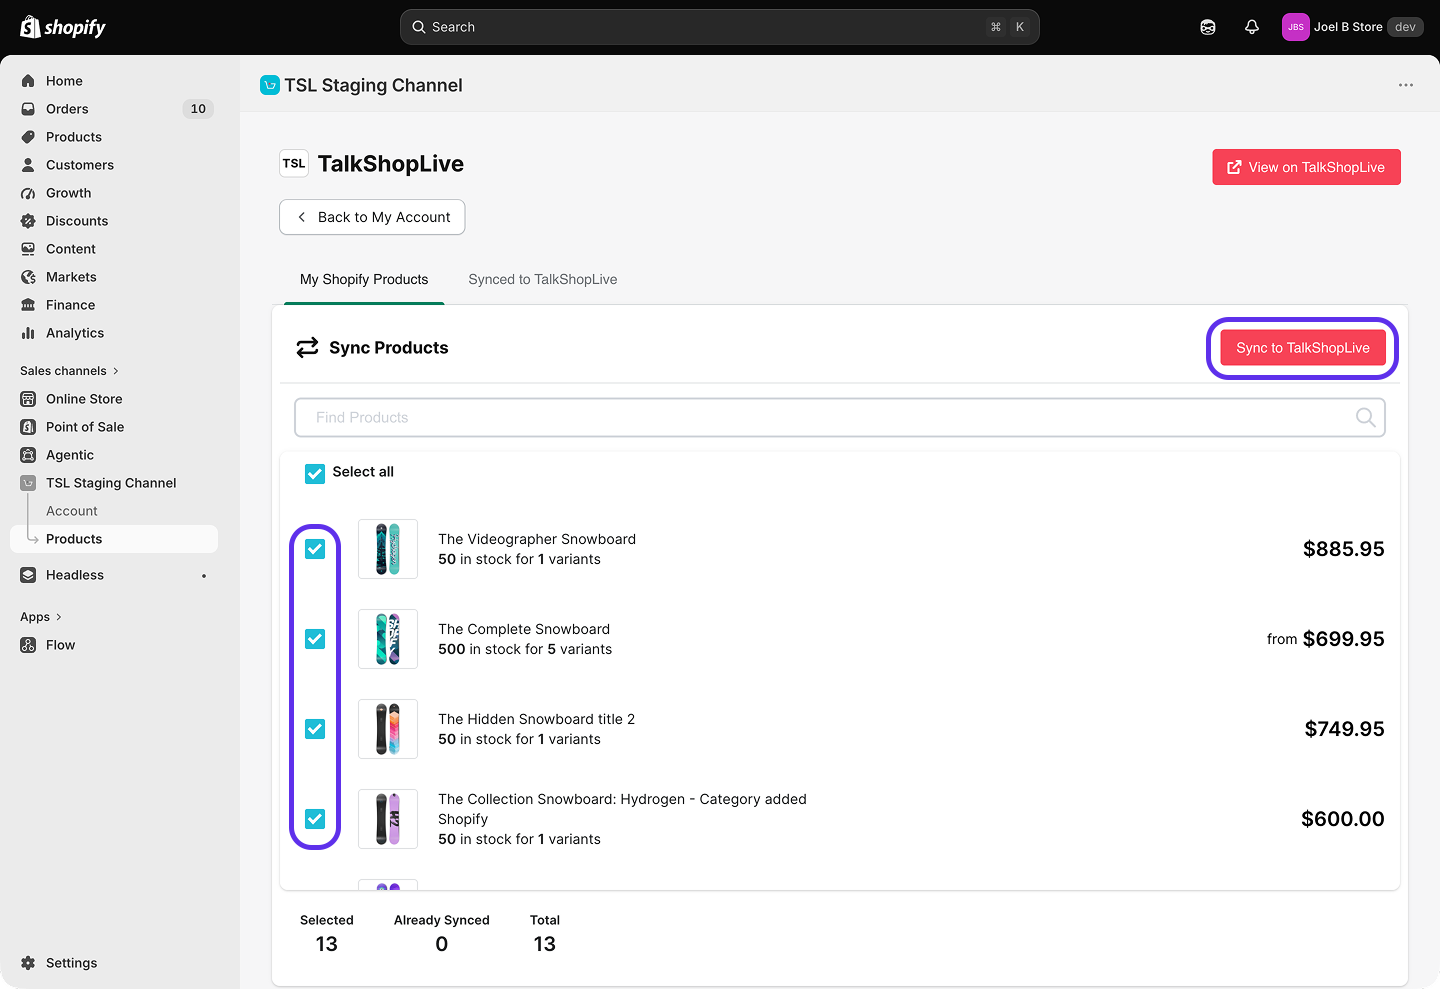Click View on TalkShopLive button
This screenshot has width=1440, height=989.
coord(1306,167)
